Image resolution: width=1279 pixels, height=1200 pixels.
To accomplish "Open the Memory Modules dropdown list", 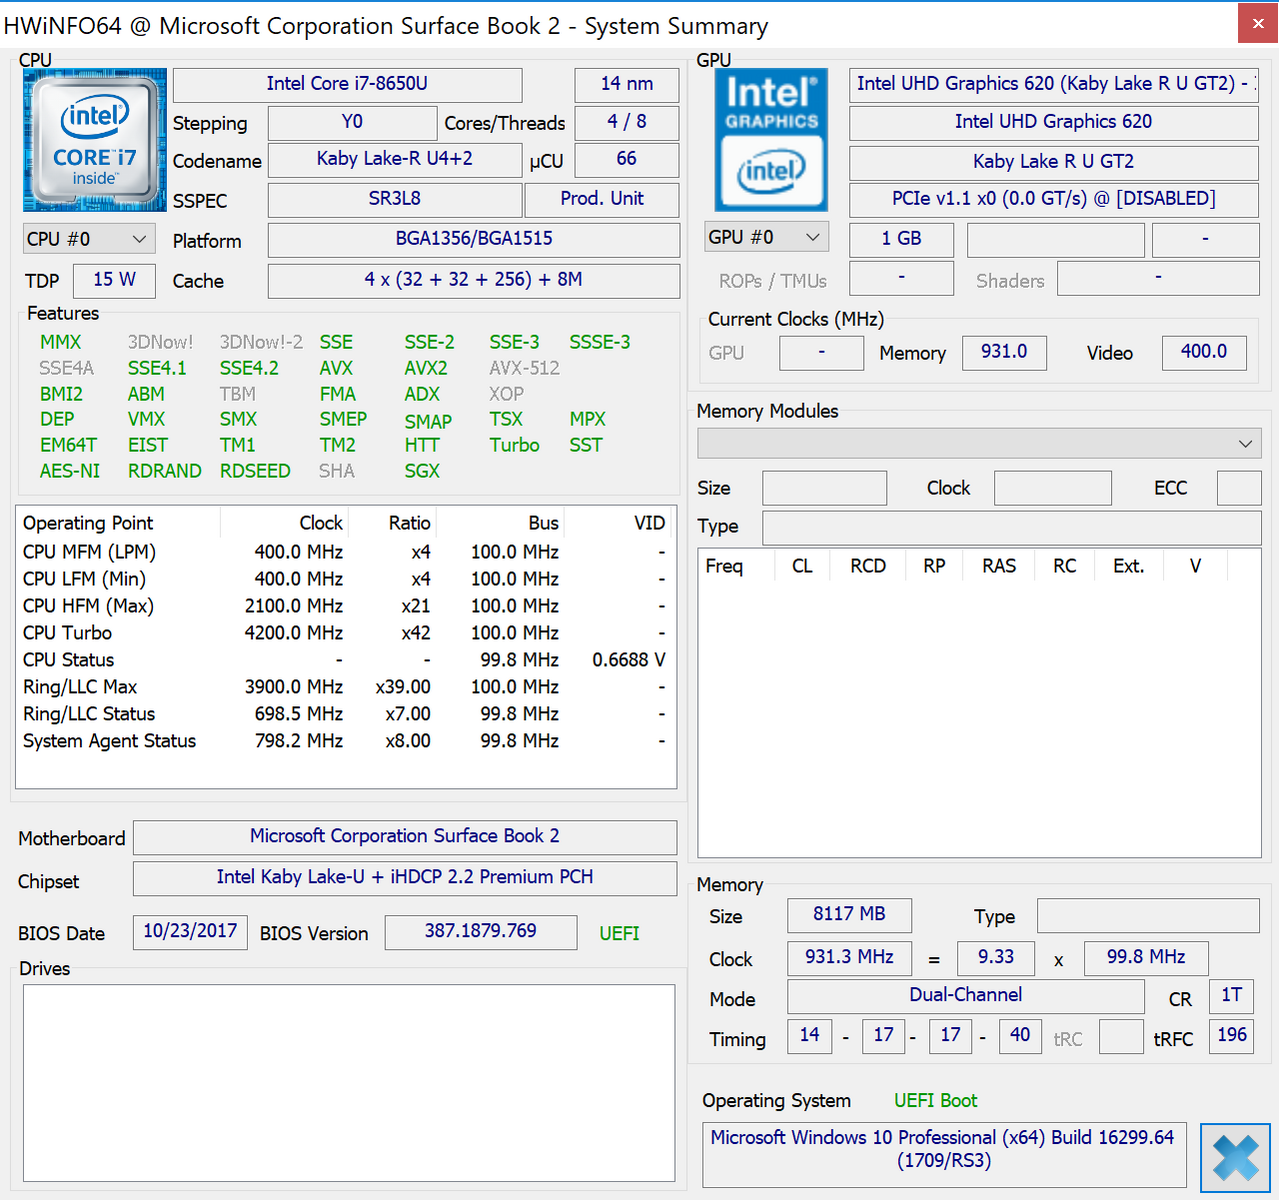I will point(978,443).
